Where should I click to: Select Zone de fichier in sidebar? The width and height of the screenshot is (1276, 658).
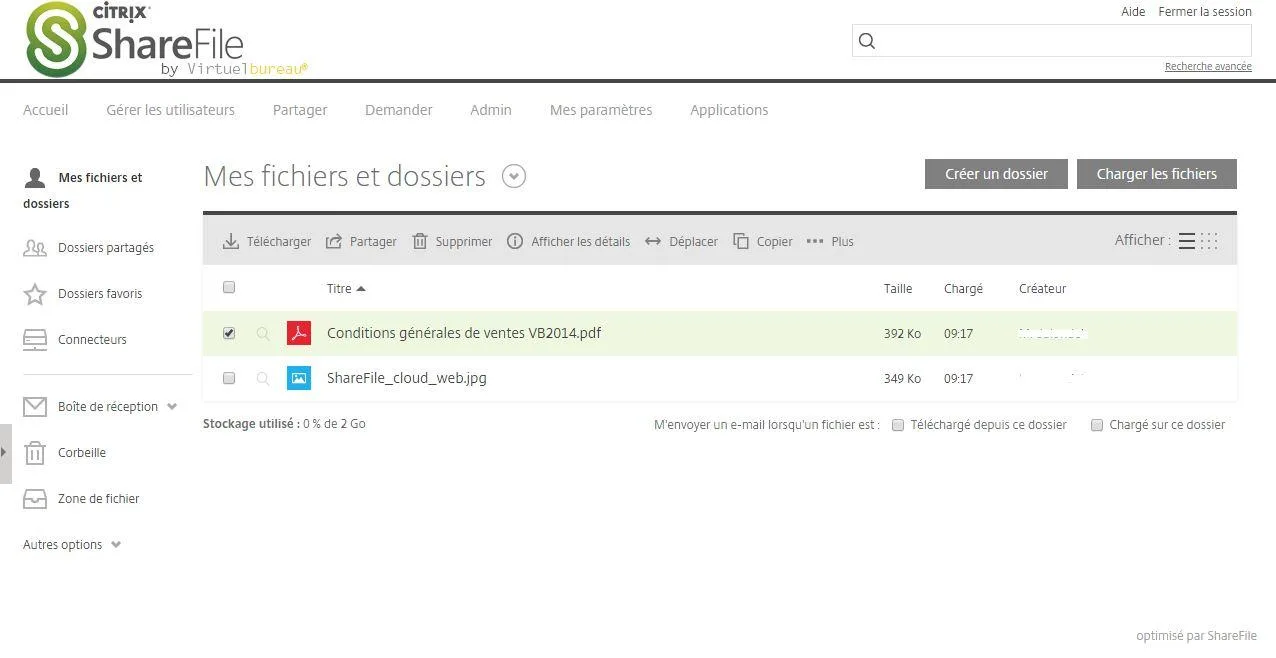(99, 499)
